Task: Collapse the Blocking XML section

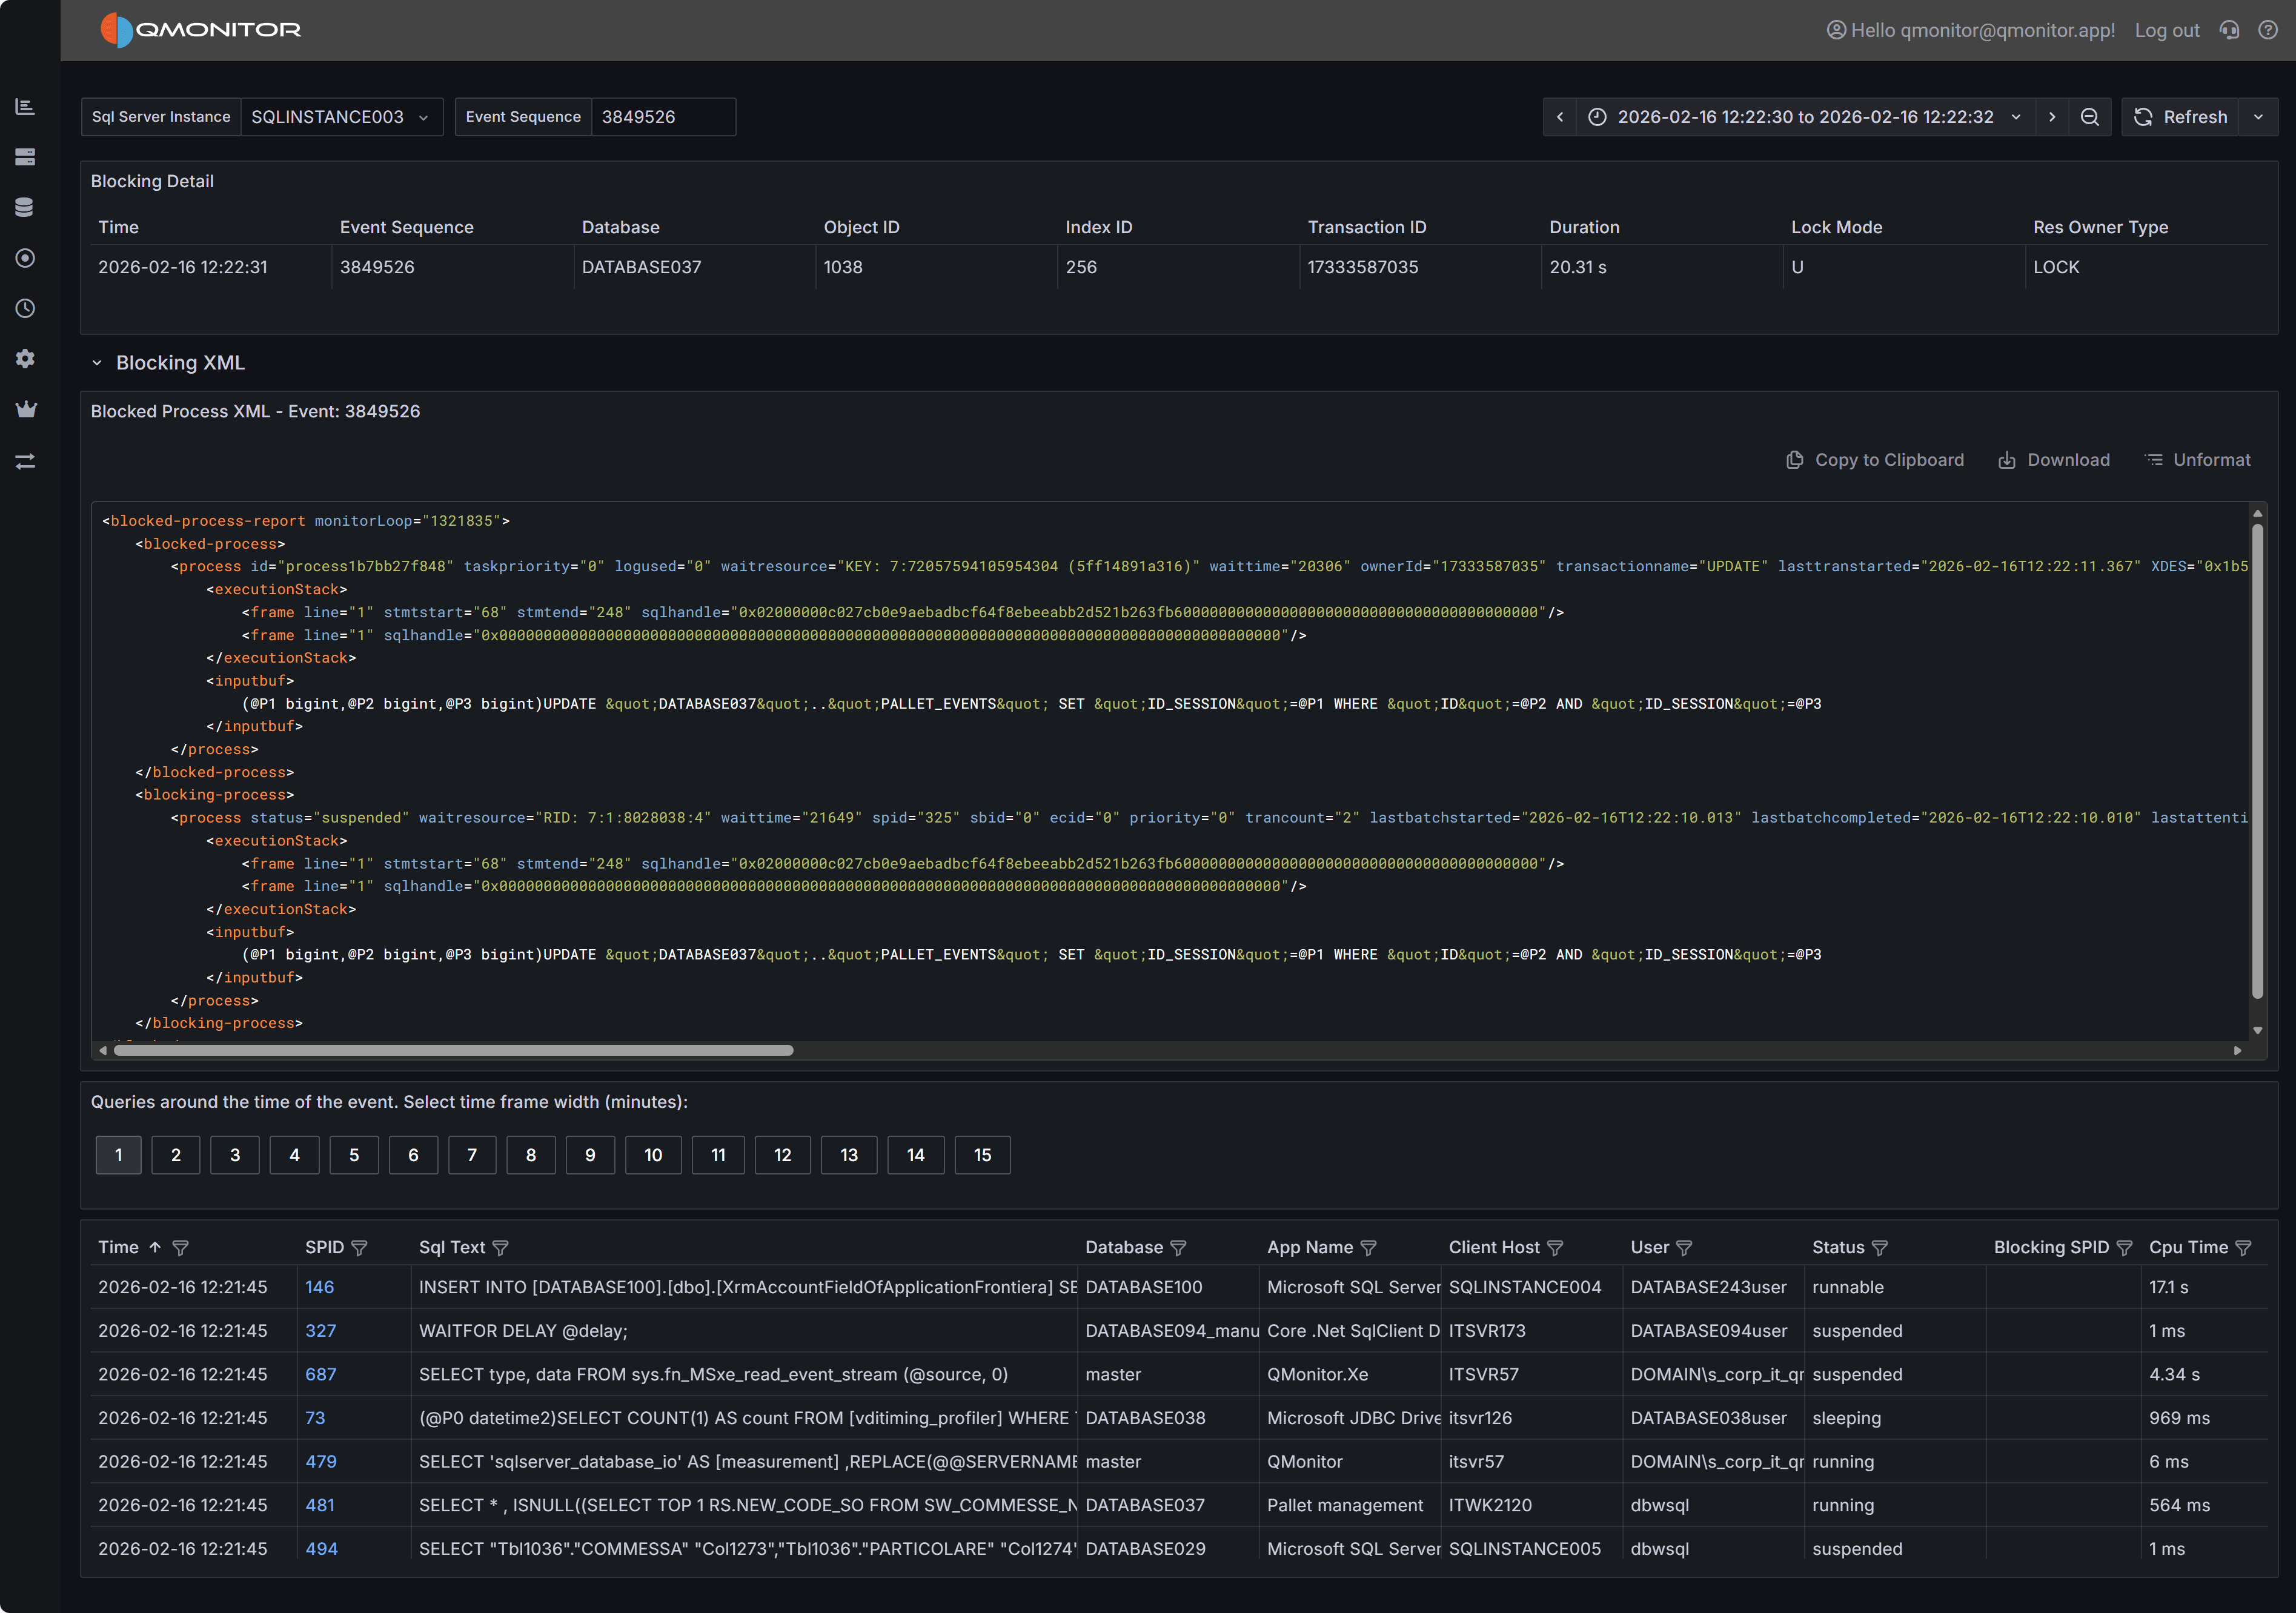Action: pos(97,363)
